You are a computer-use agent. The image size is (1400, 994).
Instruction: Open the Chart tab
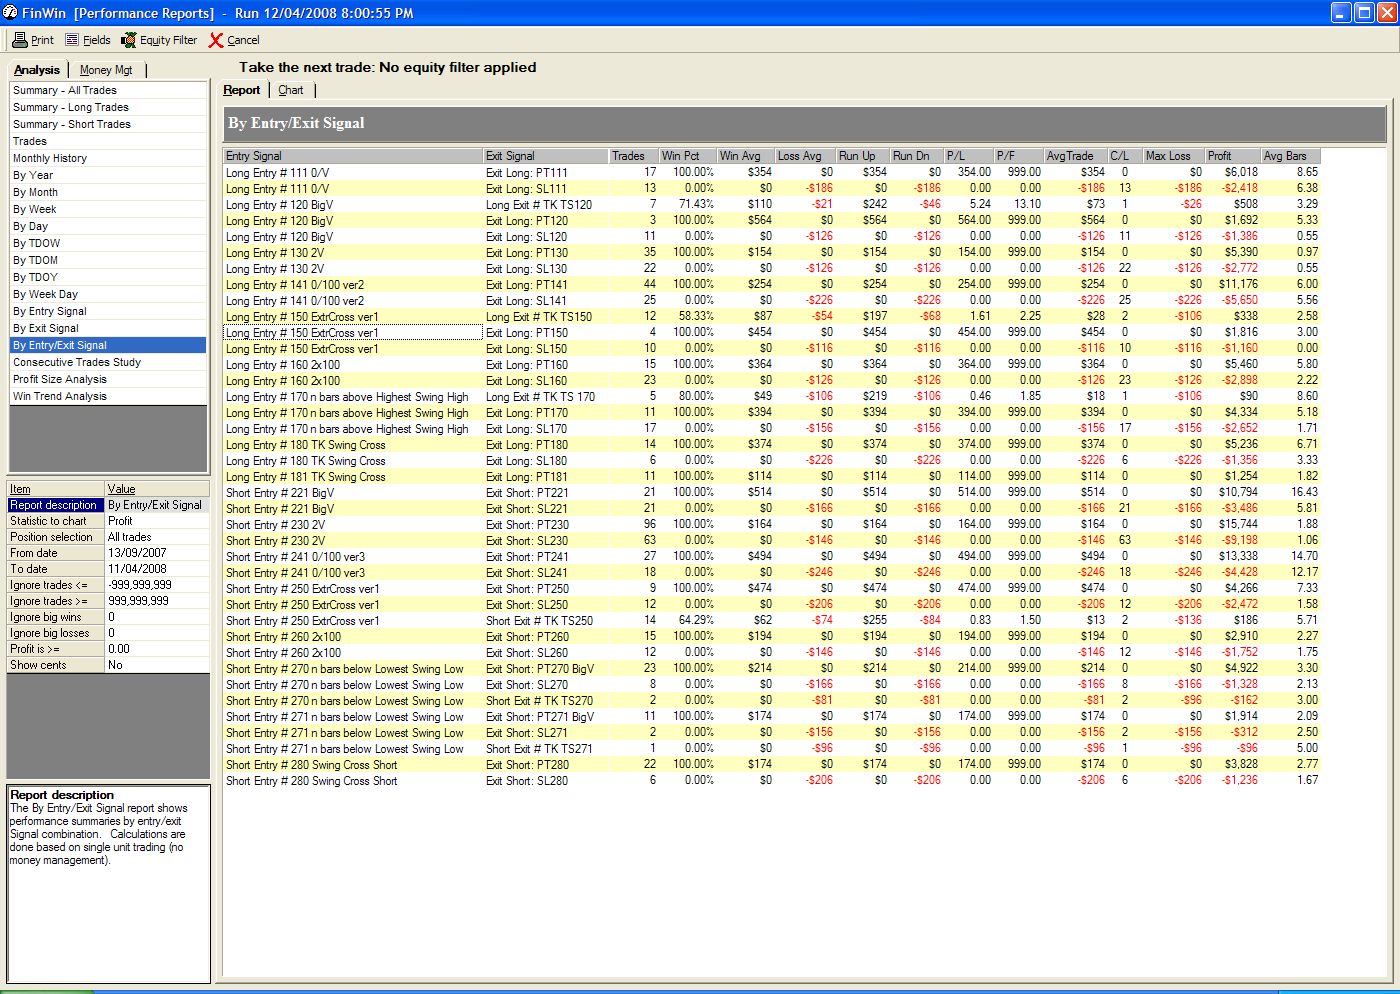click(x=291, y=90)
